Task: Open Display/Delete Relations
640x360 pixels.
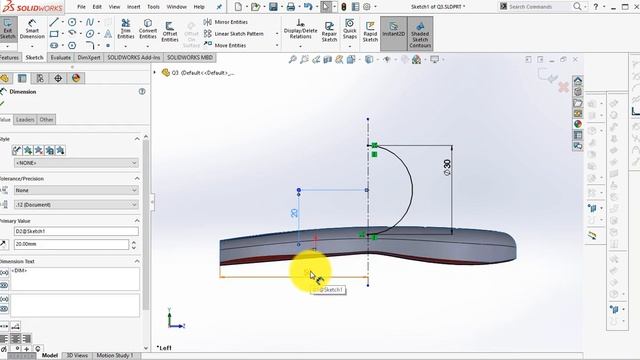Action: click(x=300, y=29)
